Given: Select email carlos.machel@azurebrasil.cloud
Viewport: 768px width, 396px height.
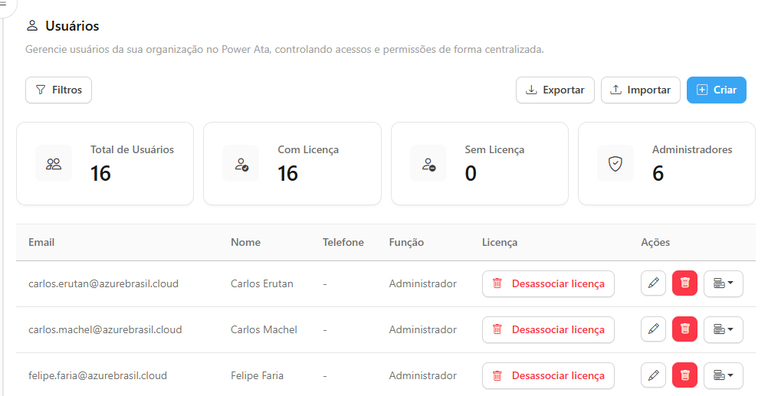Looking at the screenshot, I should (105, 330).
